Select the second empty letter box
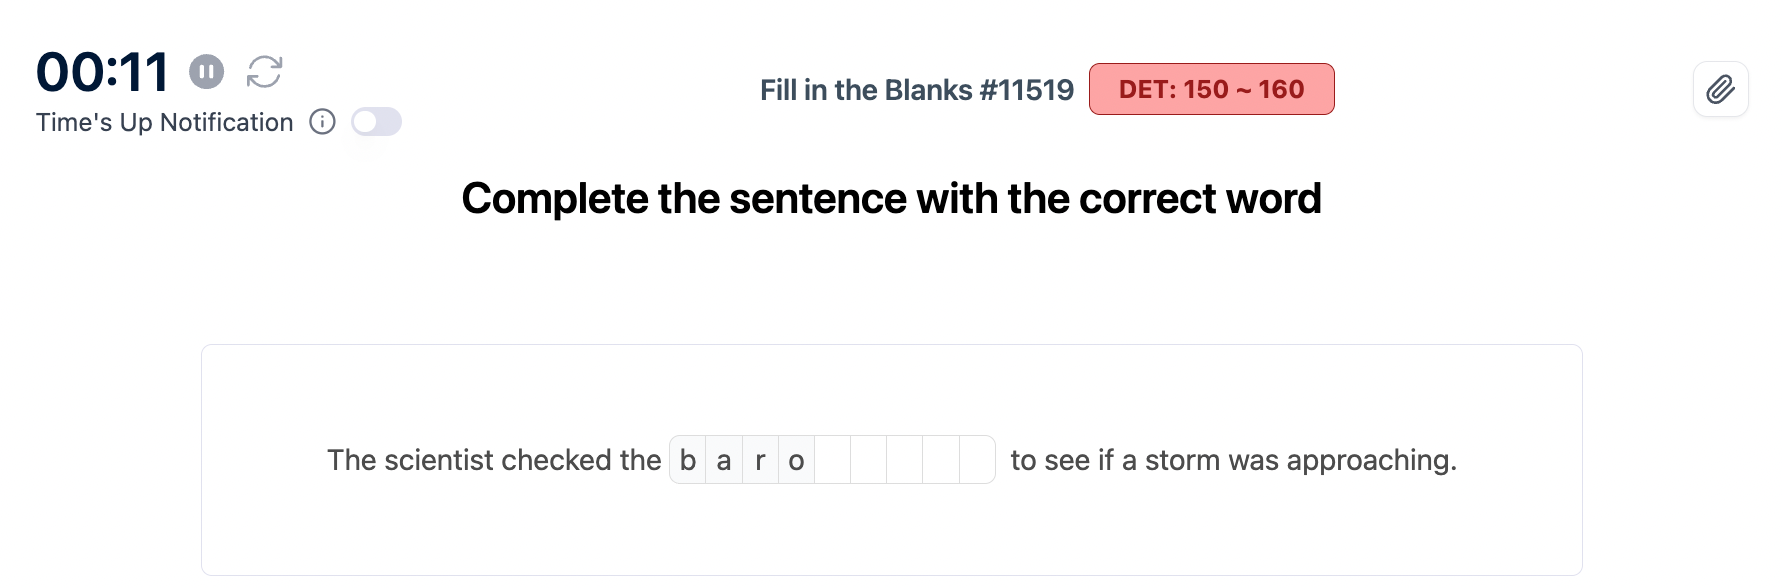Viewport: 1782px width, 588px height. coord(868,460)
